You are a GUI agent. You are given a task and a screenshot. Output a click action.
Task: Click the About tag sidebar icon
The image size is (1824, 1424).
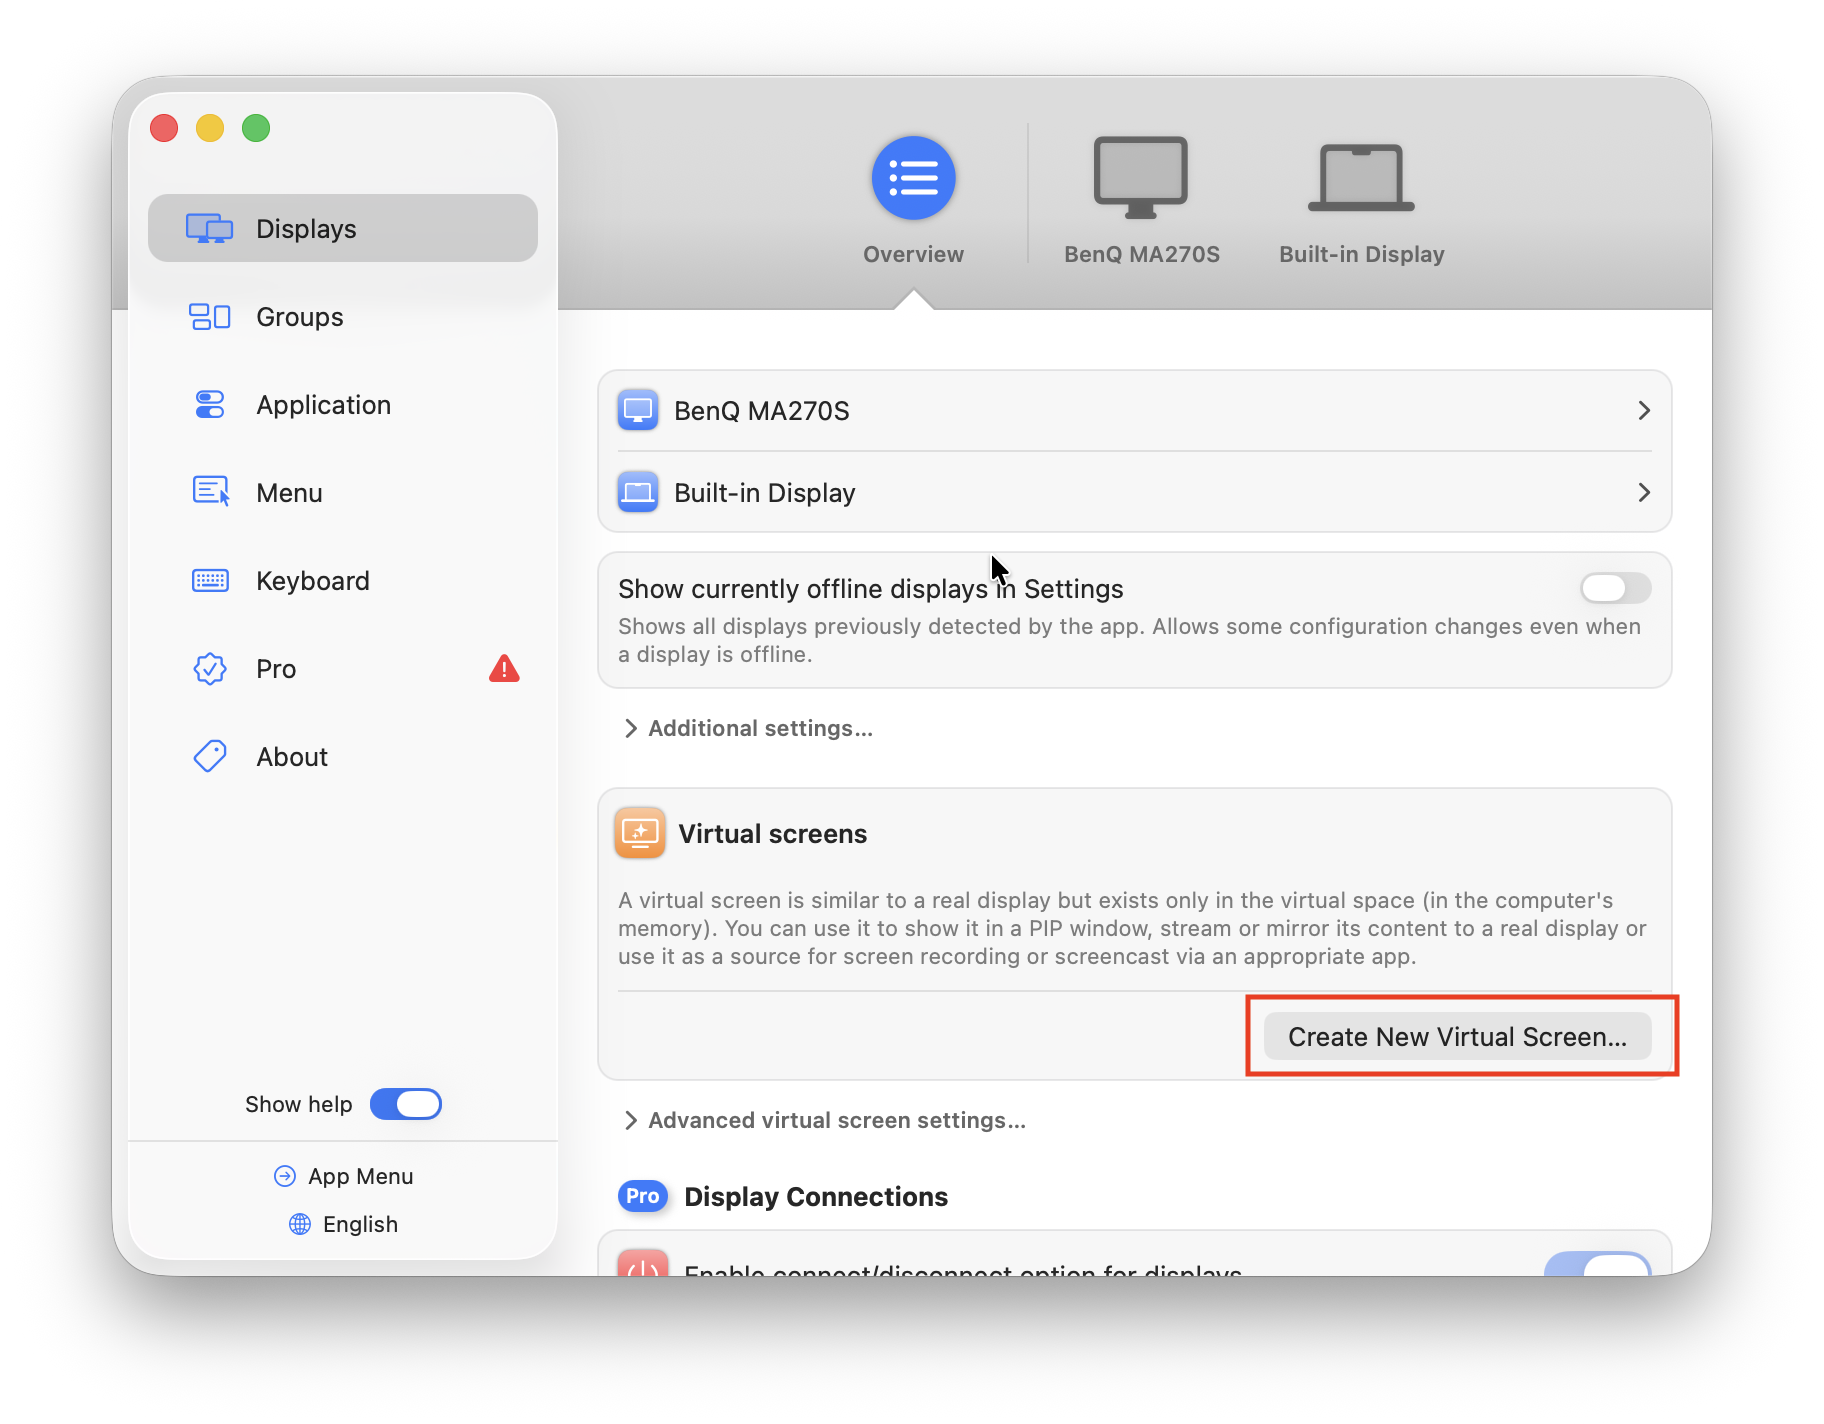pyautogui.click(x=210, y=756)
